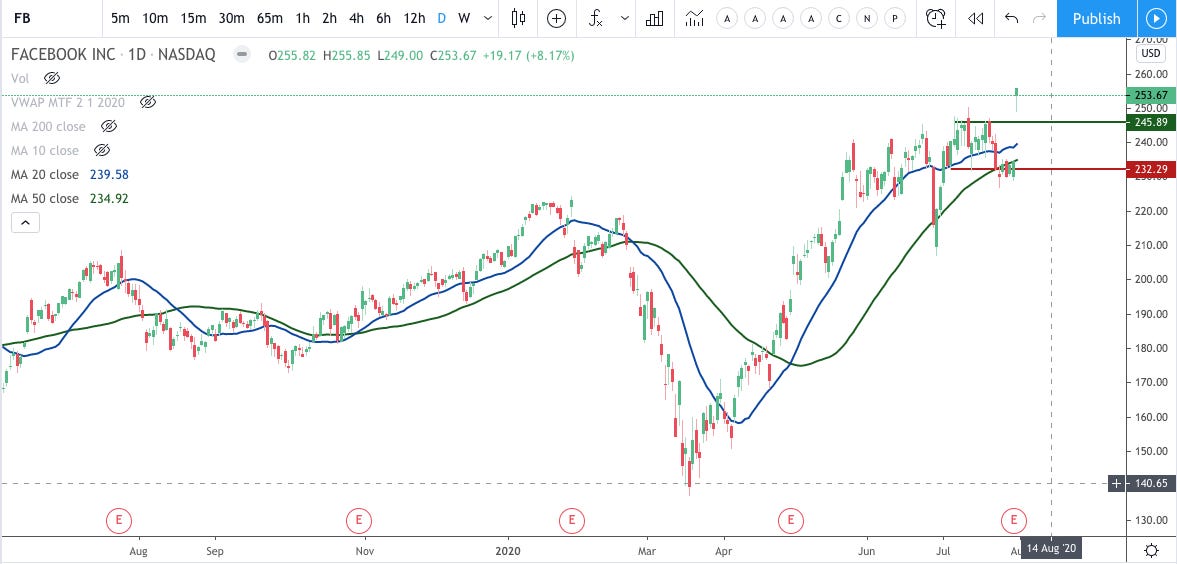Viewport: 1177px width, 564px height.
Task: Toggle the MA 10 close eye icon
Action: pos(102,150)
